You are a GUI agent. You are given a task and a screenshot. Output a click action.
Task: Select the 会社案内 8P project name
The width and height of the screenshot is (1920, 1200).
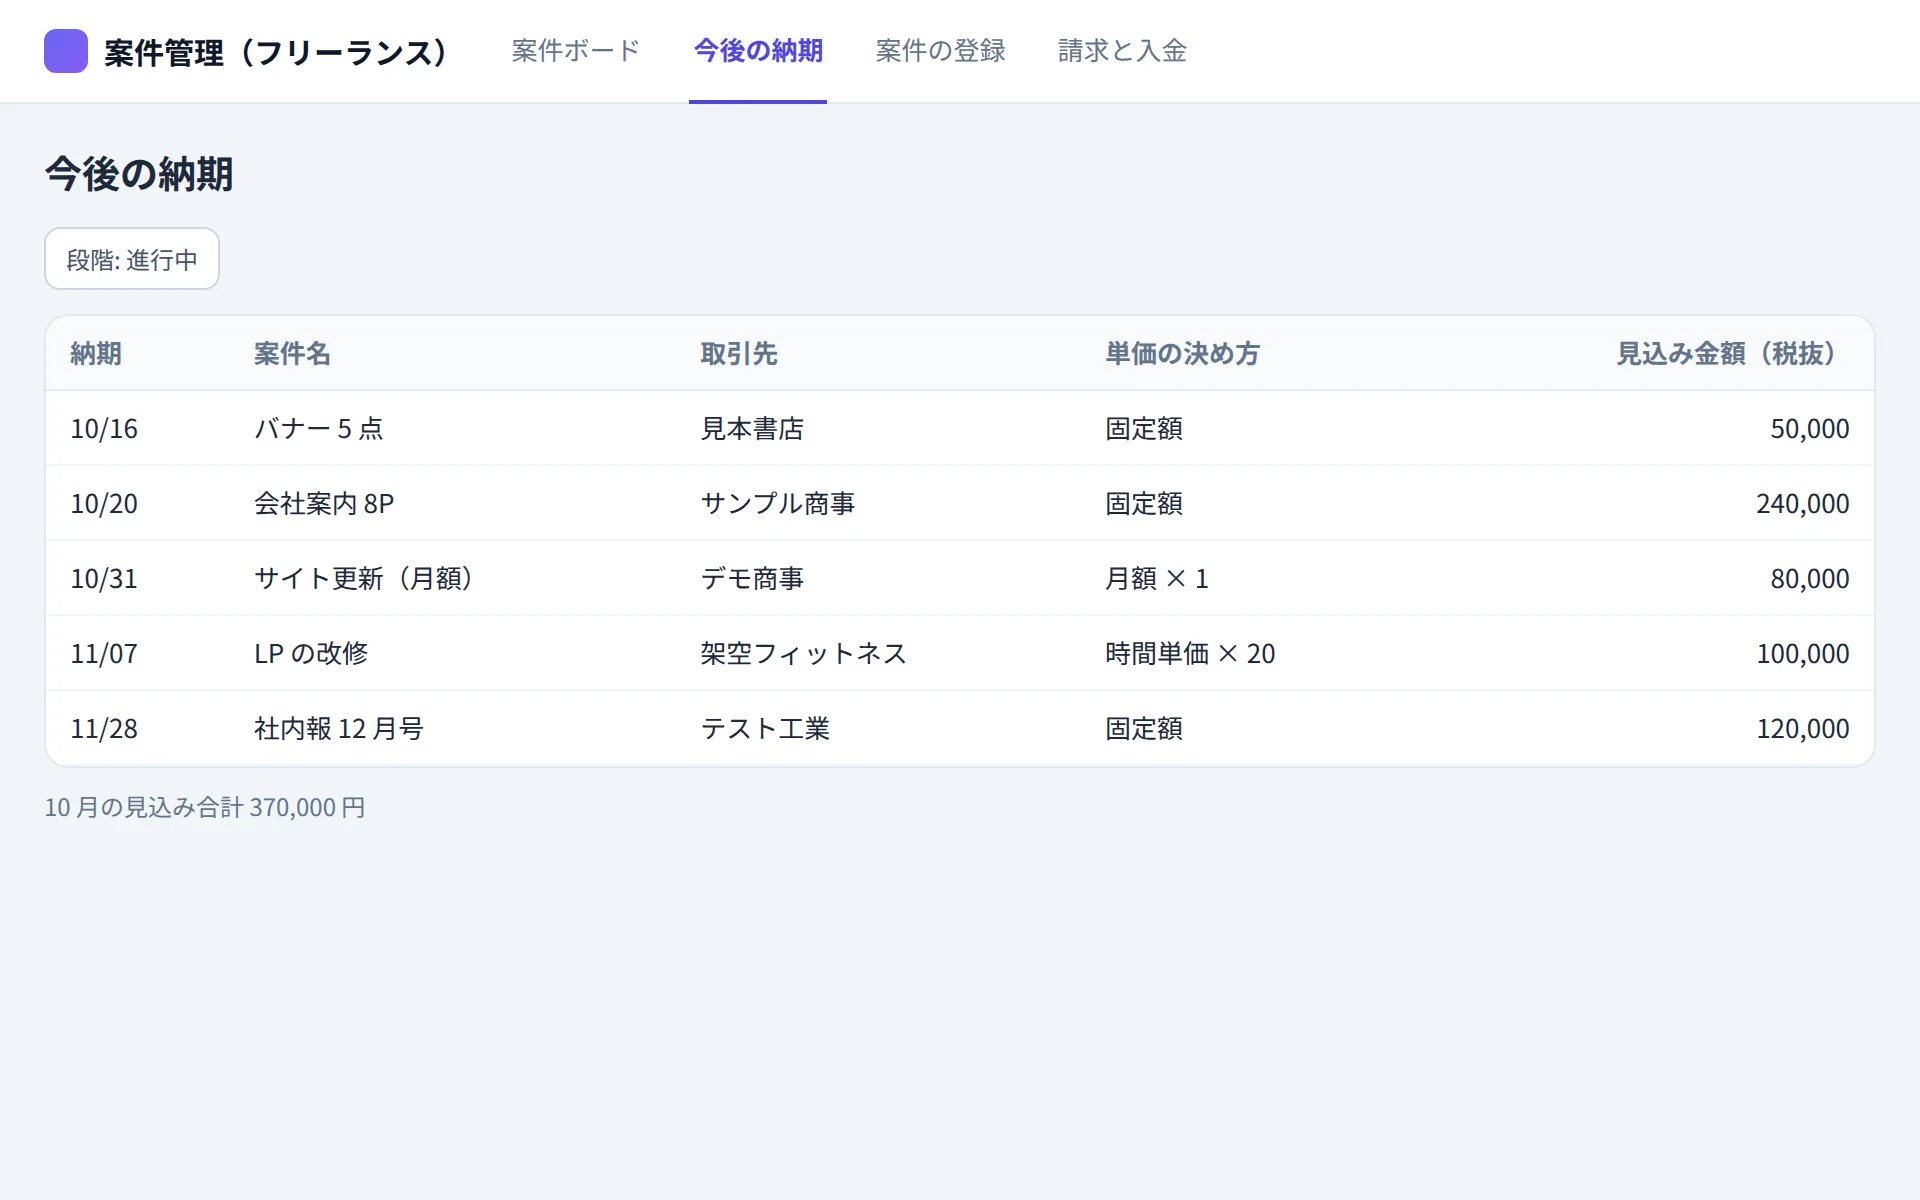coord(324,503)
